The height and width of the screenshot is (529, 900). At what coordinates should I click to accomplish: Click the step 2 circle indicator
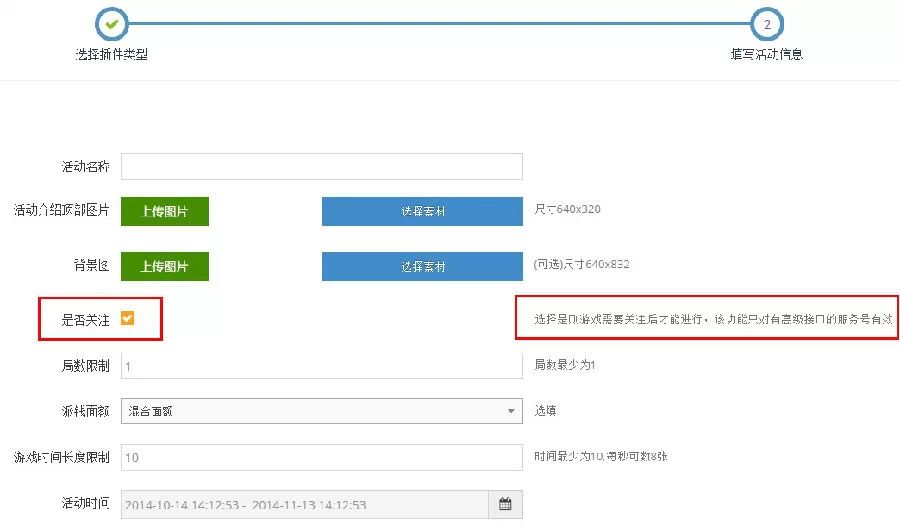(x=767, y=24)
